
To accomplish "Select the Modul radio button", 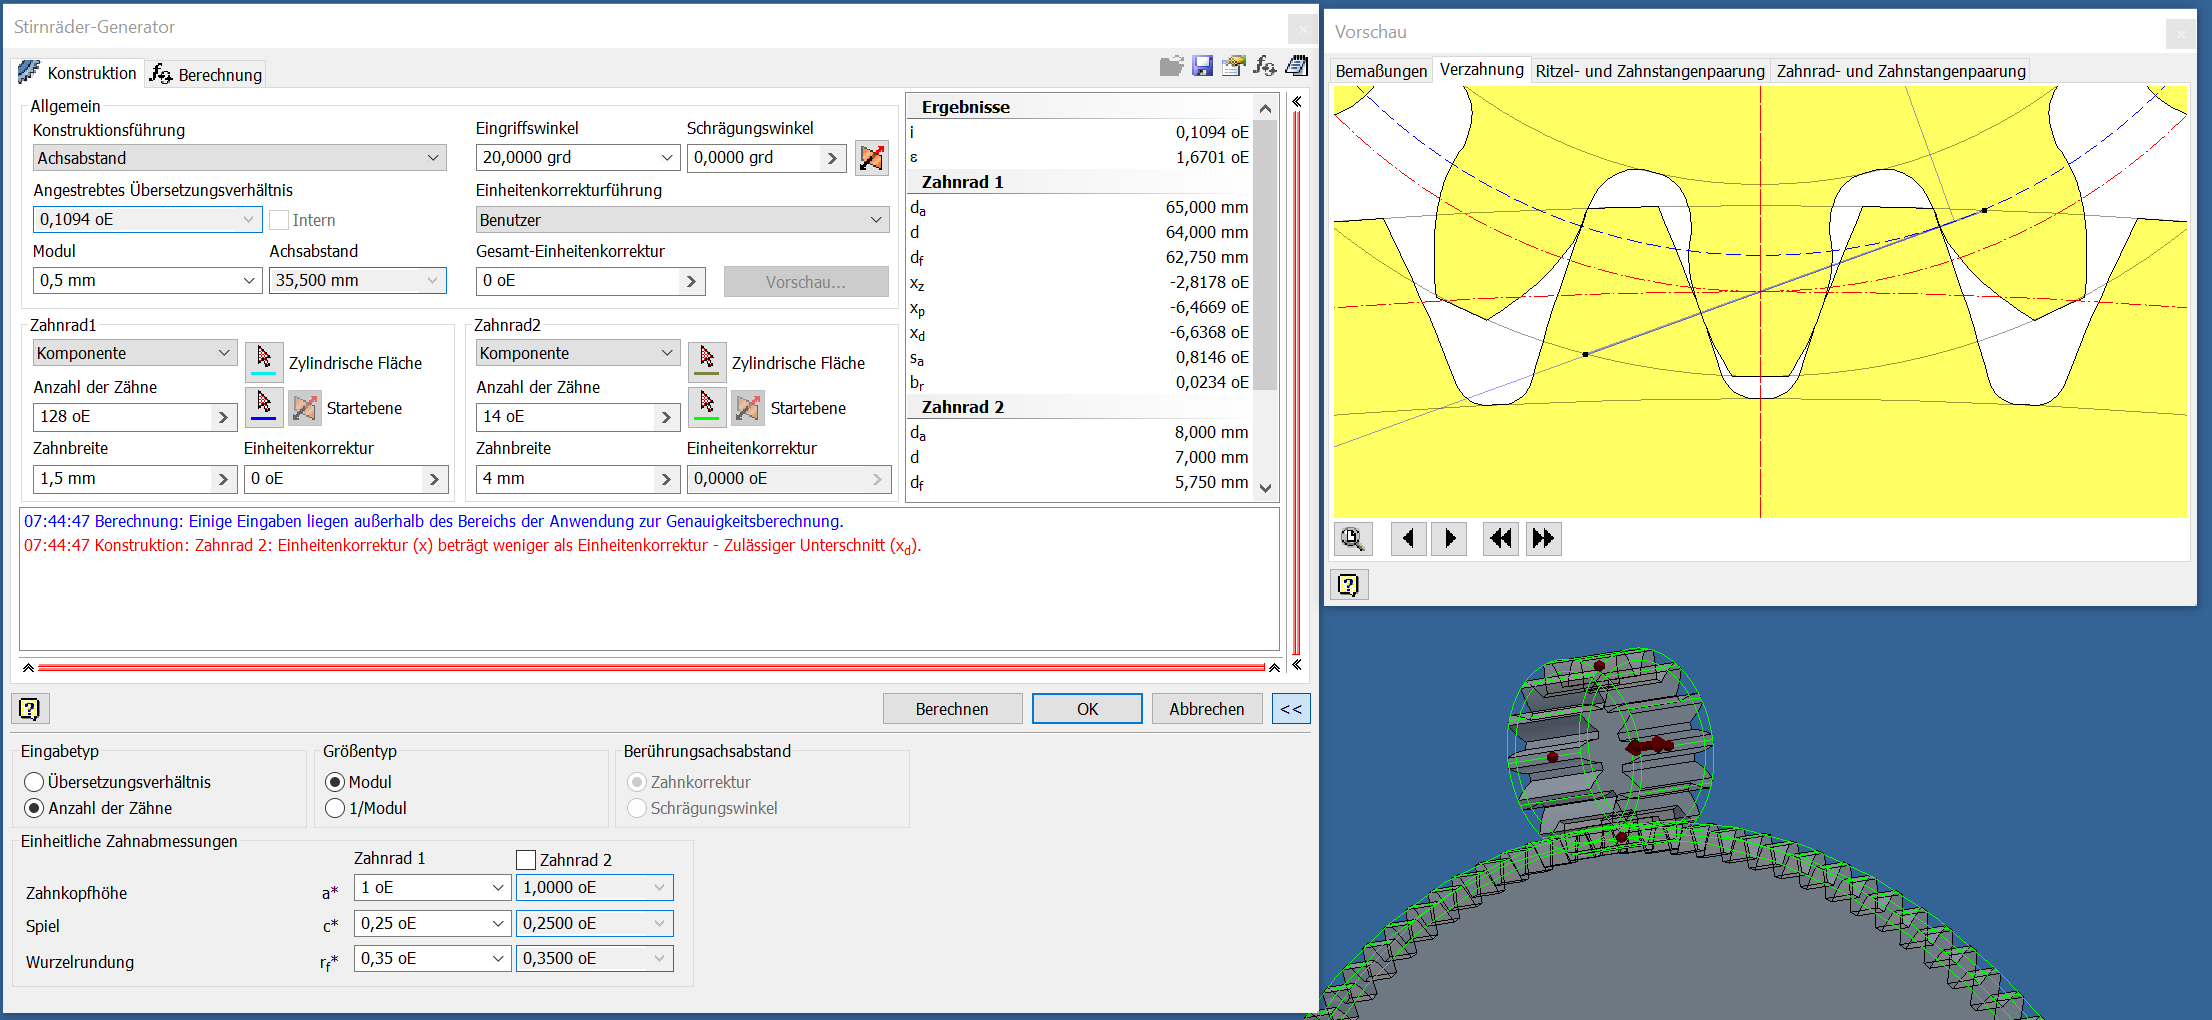I will click(335, 782).
